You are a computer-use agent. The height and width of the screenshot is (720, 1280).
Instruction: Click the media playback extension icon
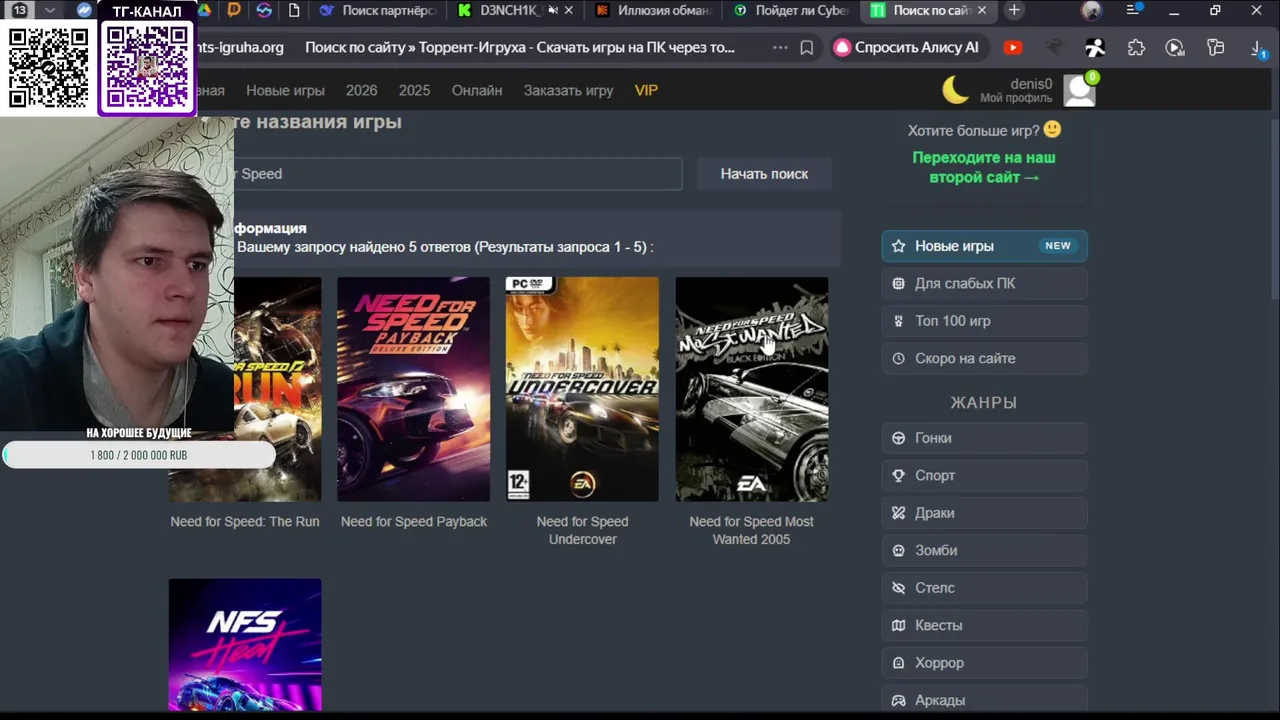click(x=1175, y=48)
